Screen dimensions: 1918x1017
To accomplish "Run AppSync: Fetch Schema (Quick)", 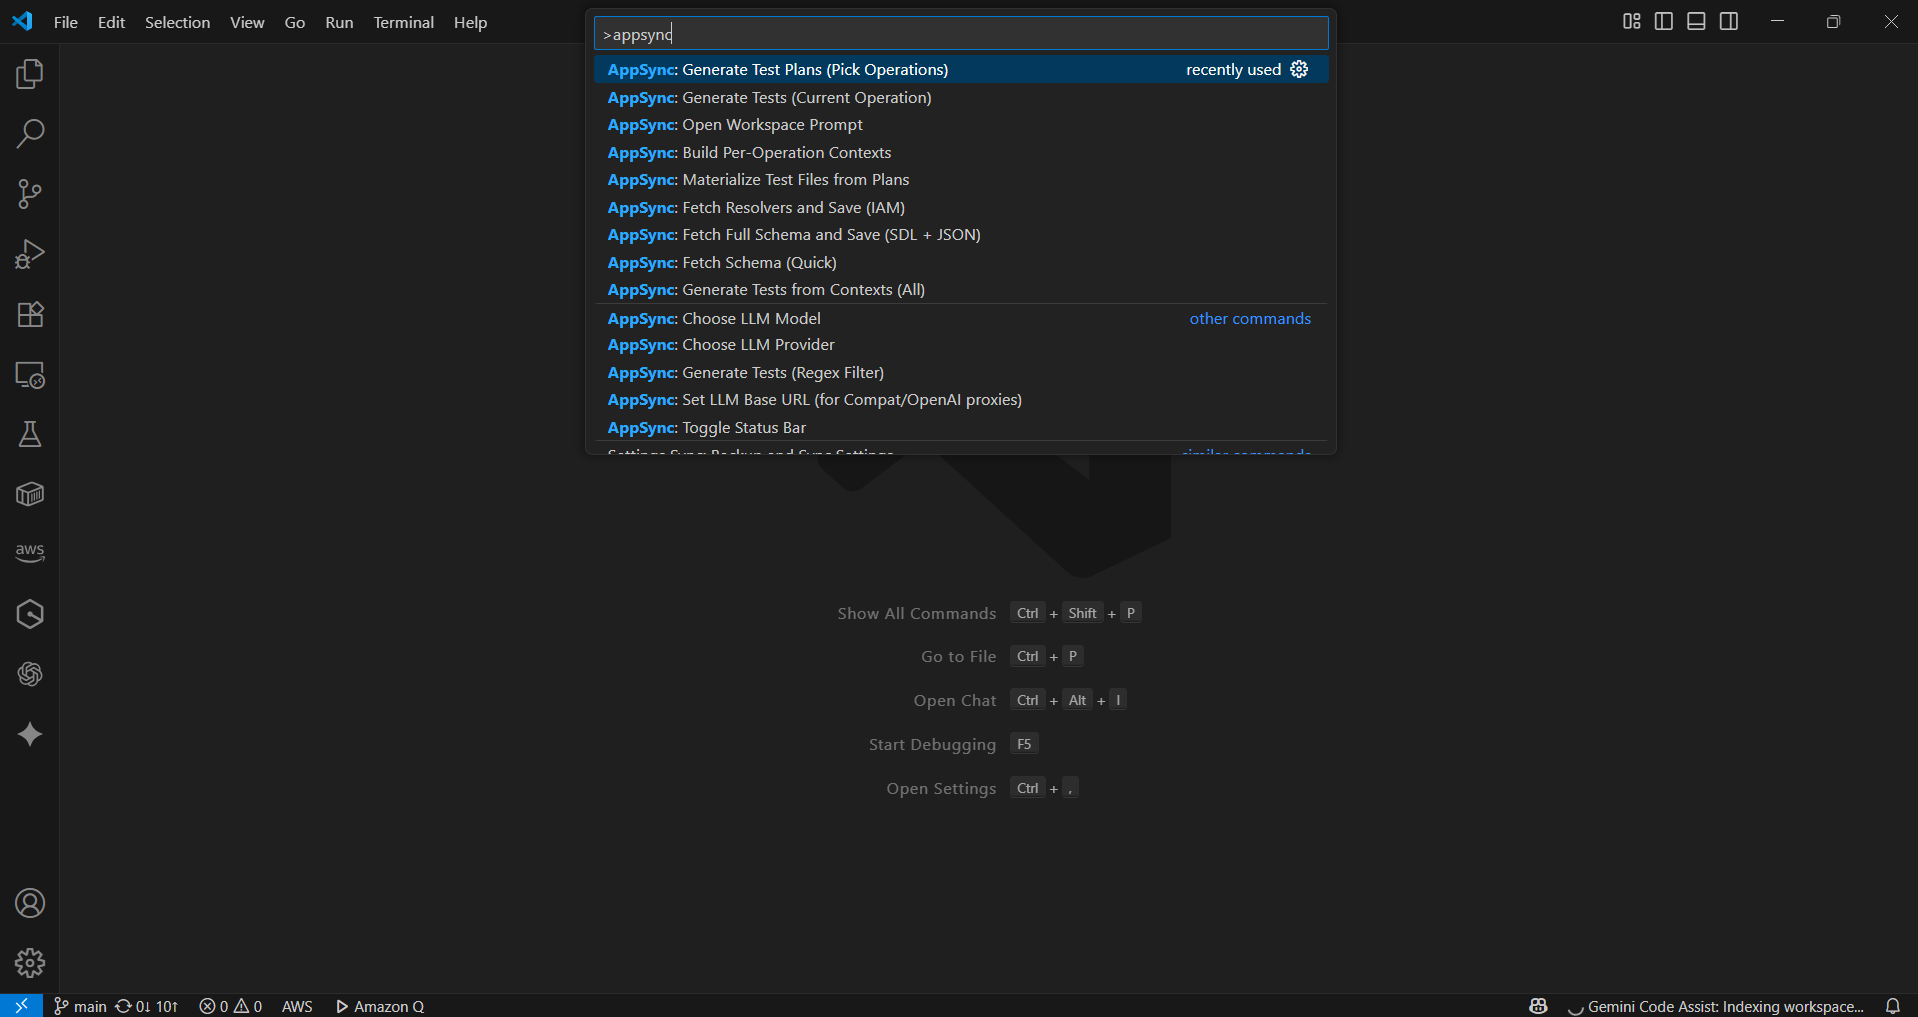I will click(x=961, y=262).
